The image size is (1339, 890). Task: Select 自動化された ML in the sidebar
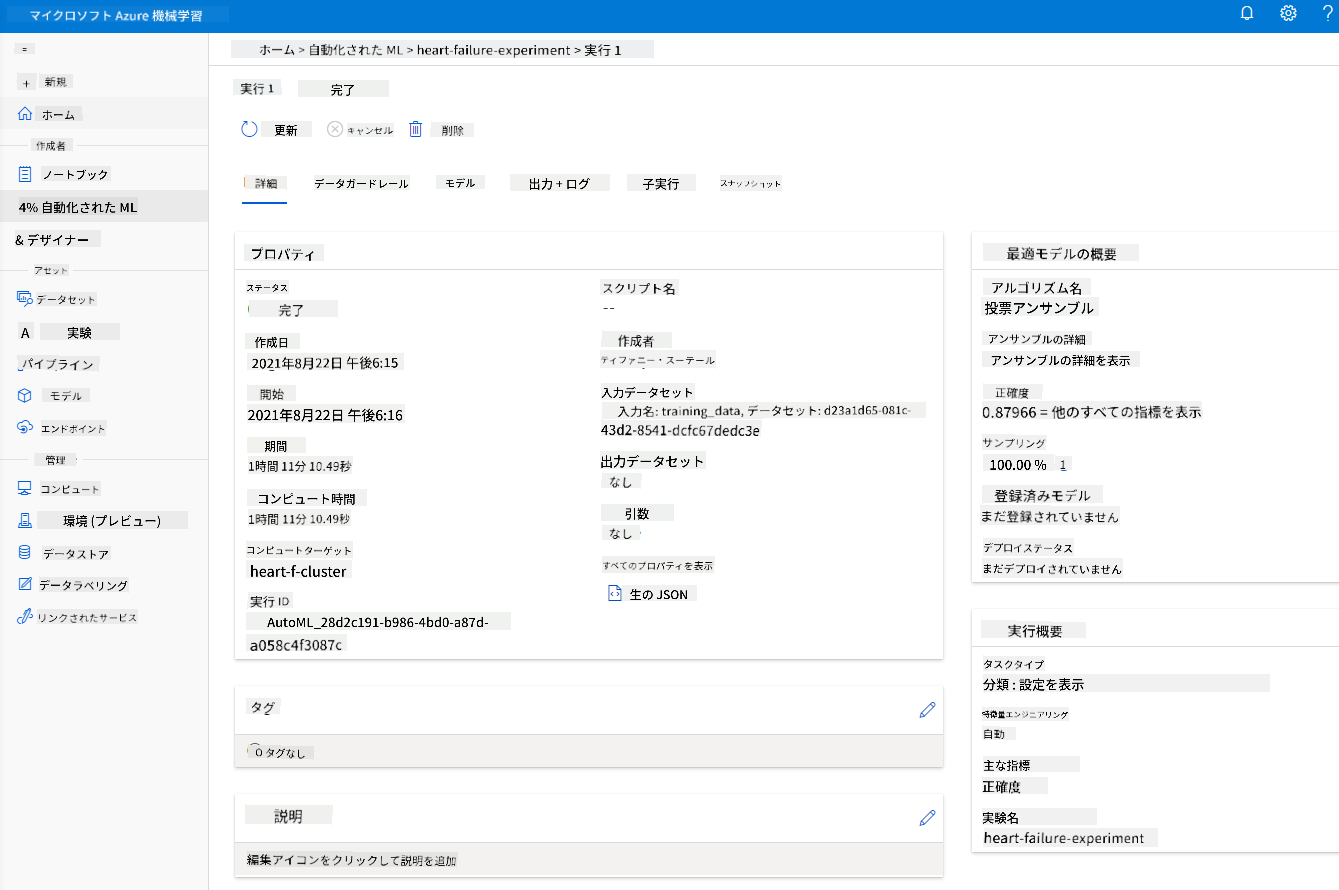78,207
